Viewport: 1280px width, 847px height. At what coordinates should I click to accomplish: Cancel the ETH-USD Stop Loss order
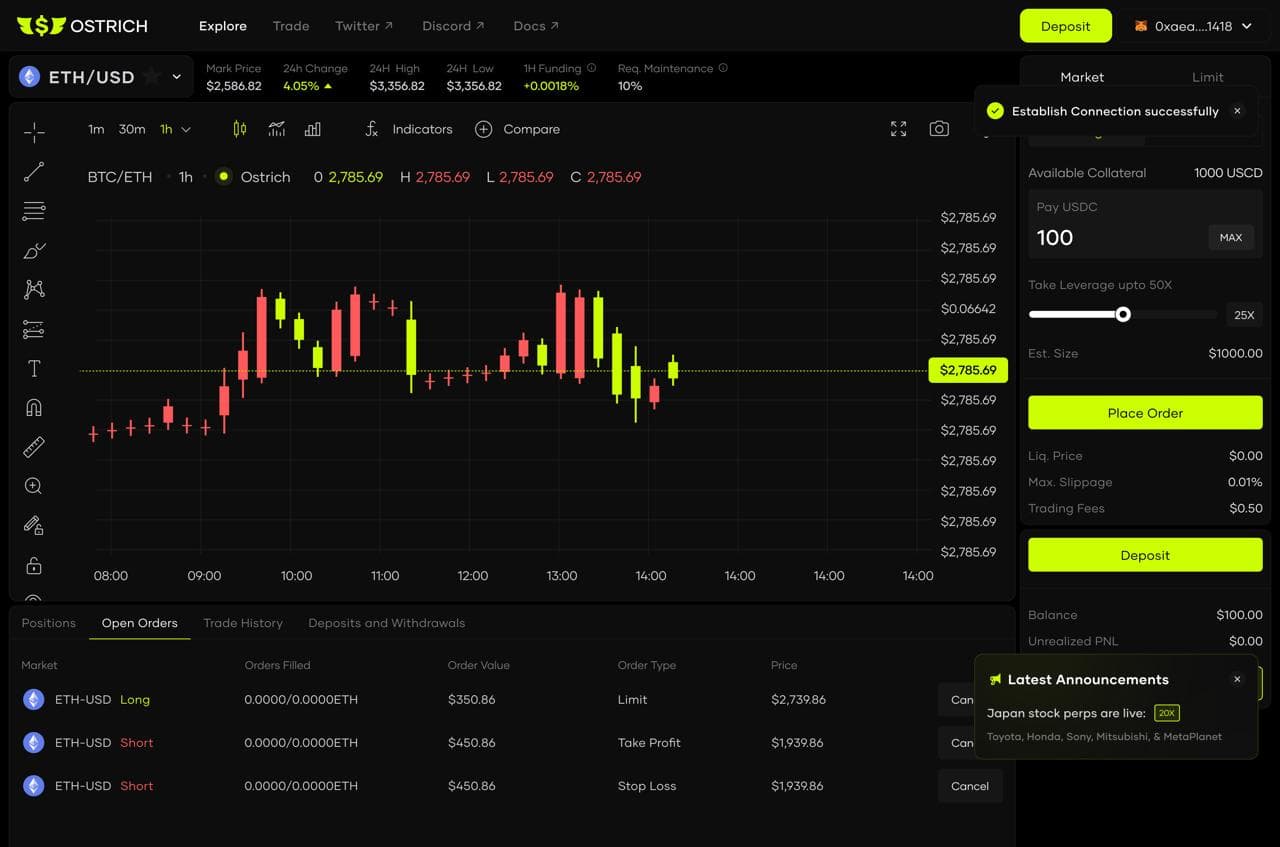point(969,786)
